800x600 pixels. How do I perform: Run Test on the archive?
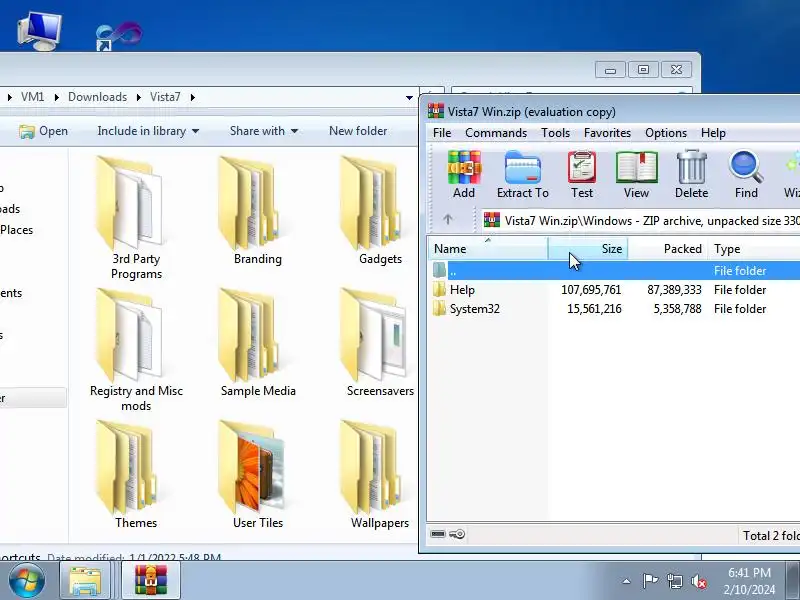582,174
